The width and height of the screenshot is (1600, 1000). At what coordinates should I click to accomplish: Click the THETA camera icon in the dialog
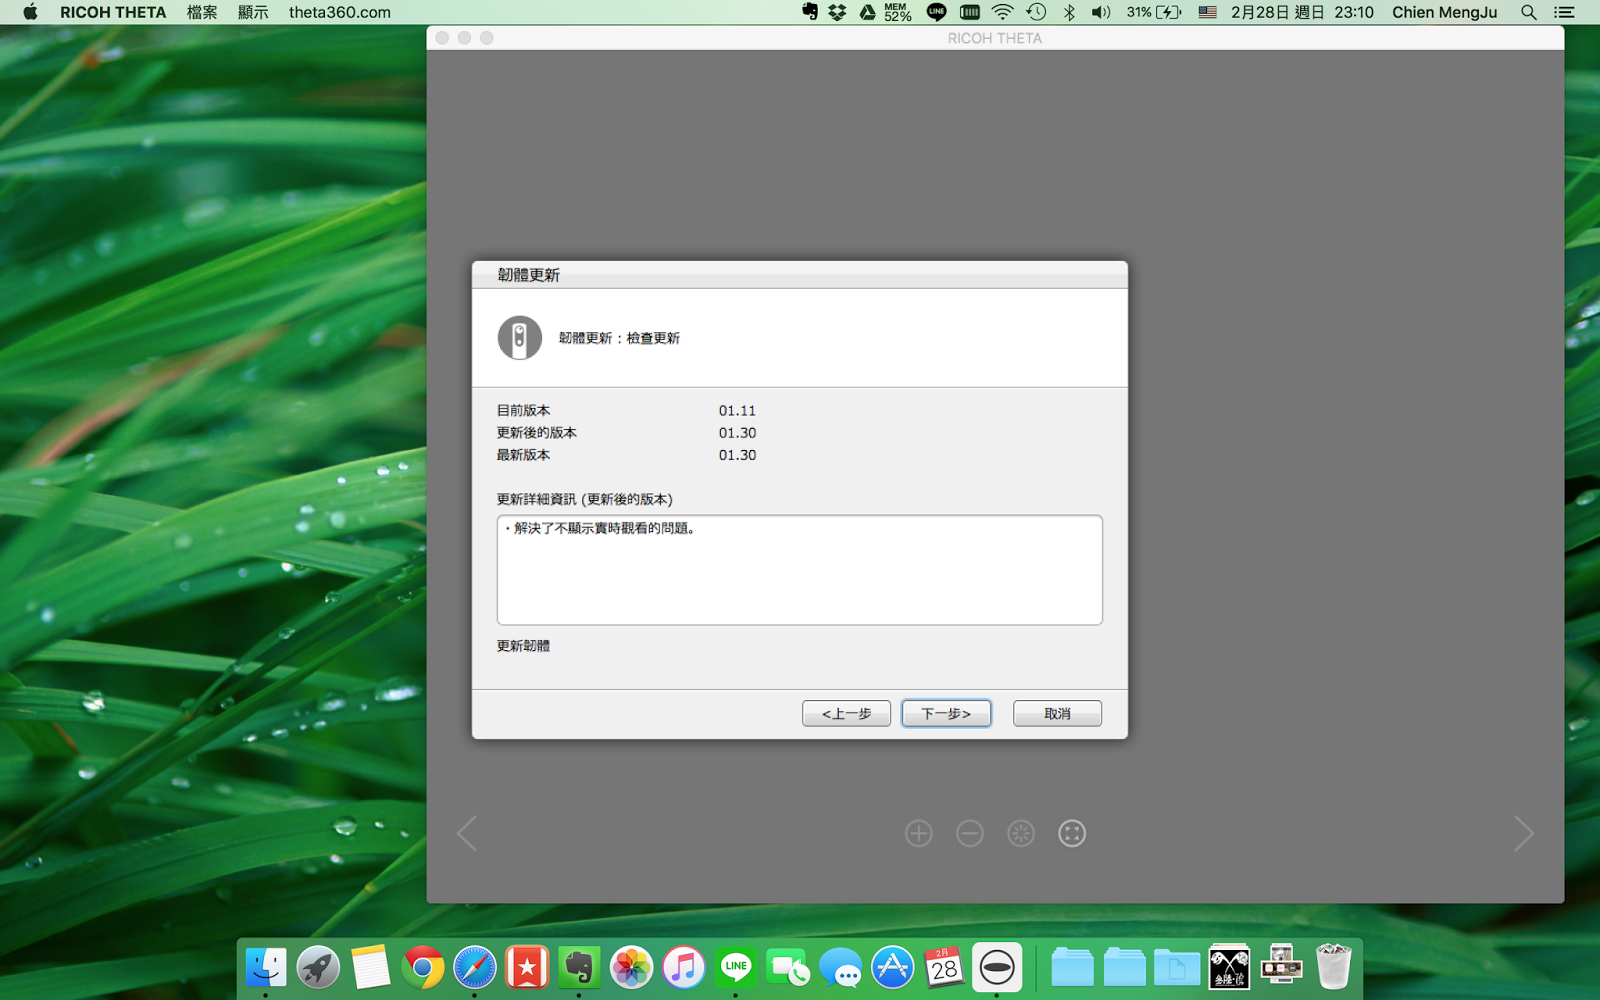tap(520, 338)
